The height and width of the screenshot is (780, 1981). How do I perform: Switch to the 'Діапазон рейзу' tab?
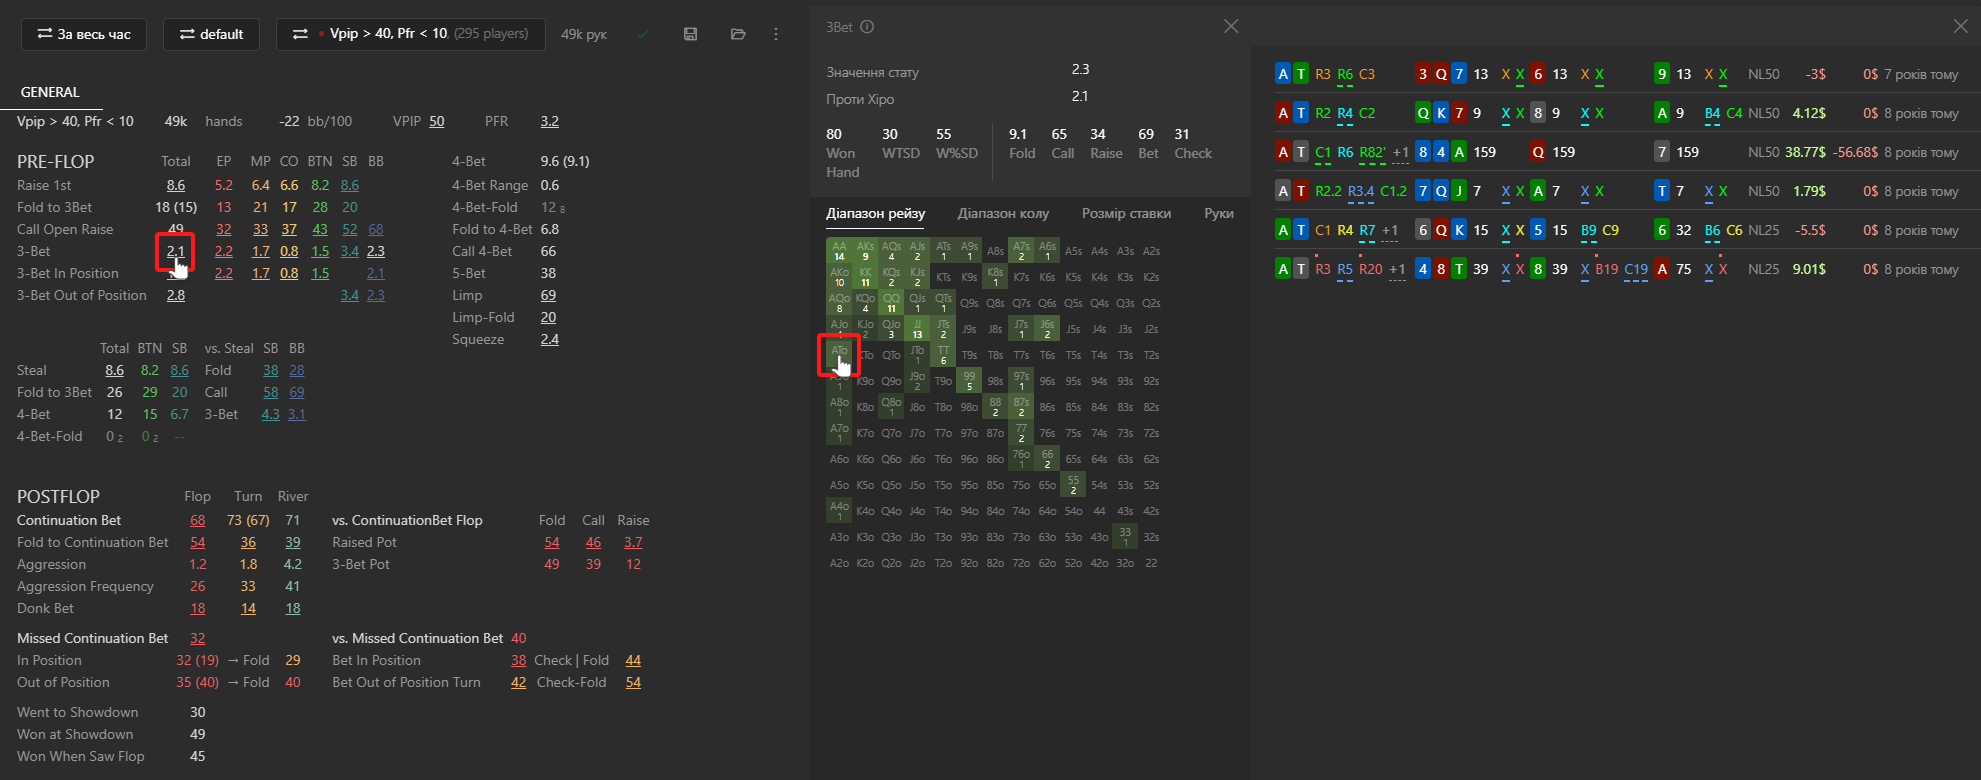point(875,213)
